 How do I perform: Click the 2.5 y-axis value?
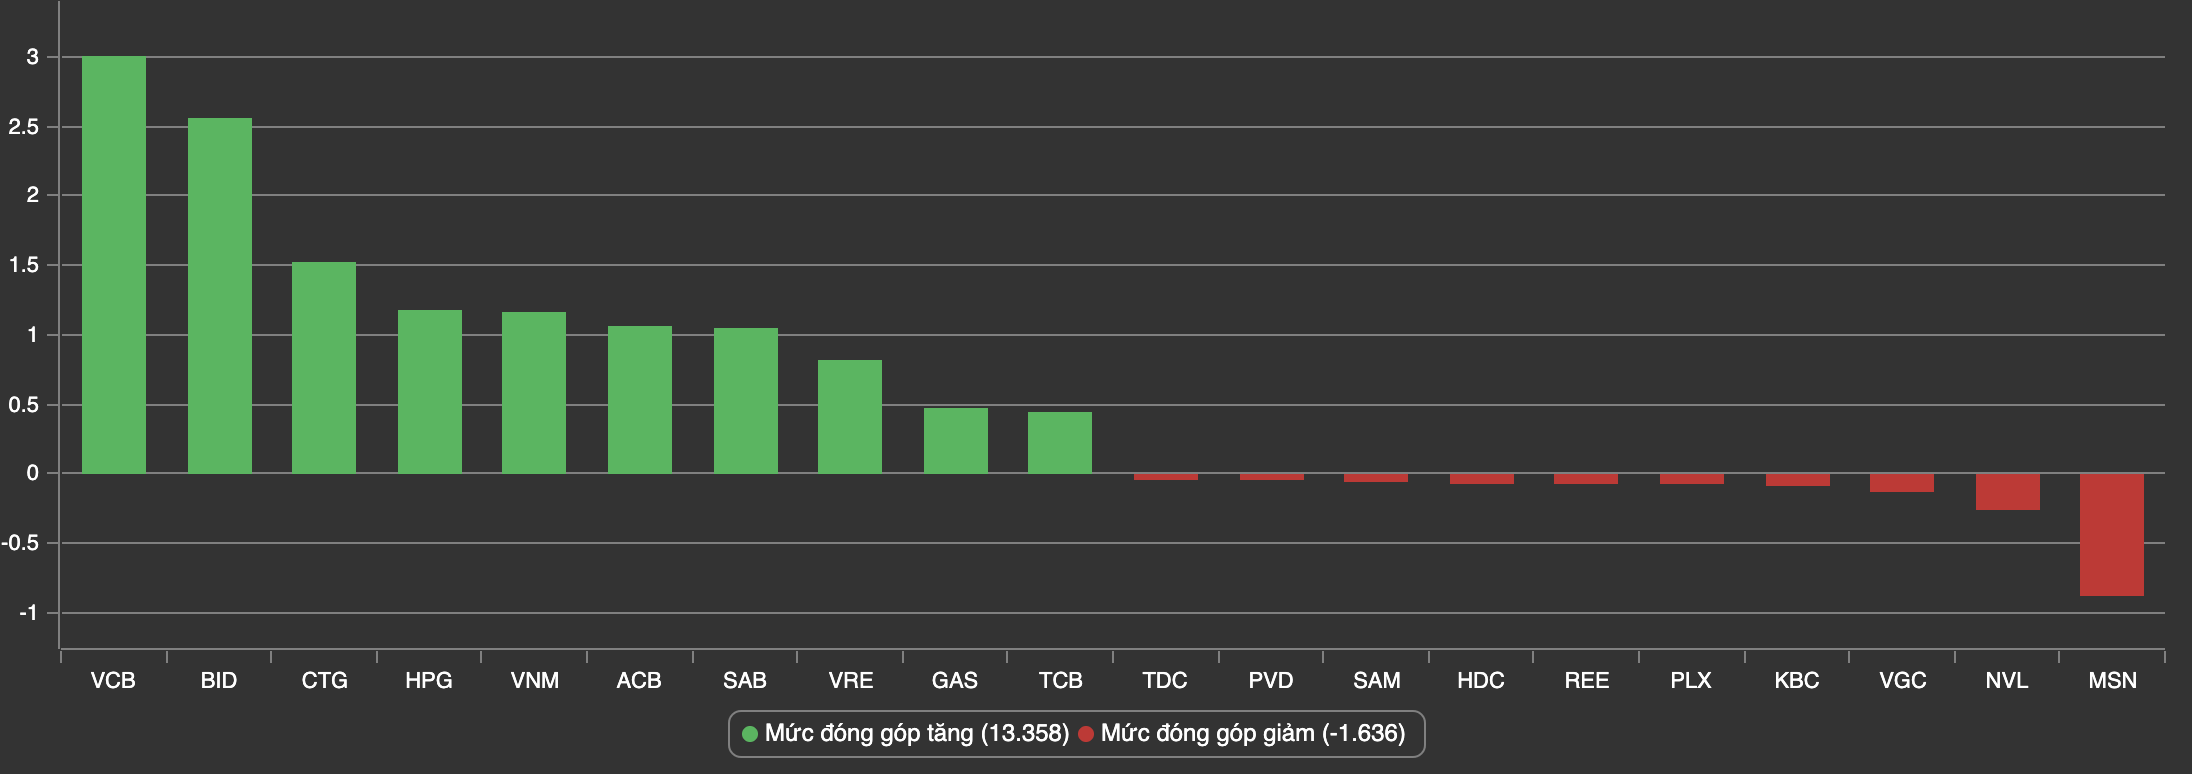[23, 127]
